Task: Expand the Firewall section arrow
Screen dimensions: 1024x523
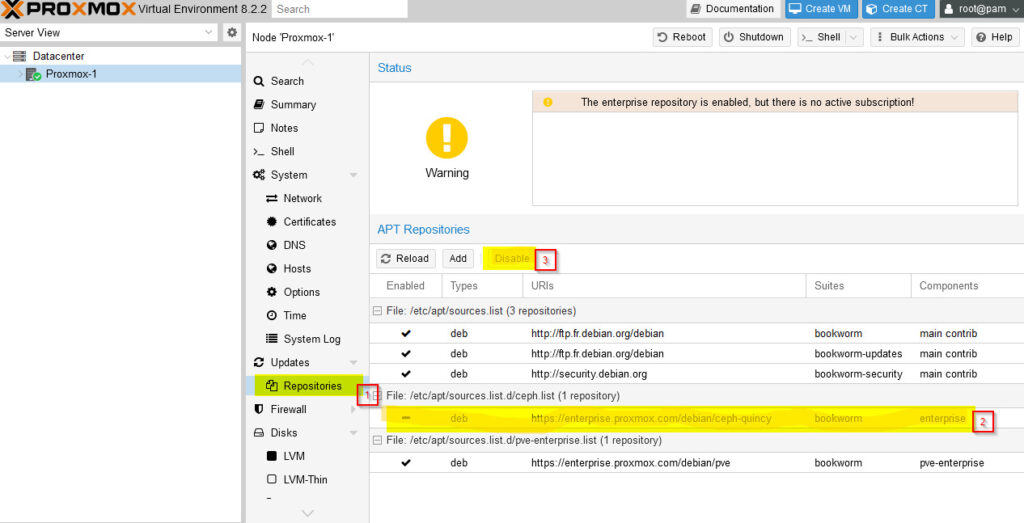Action: 353,409
